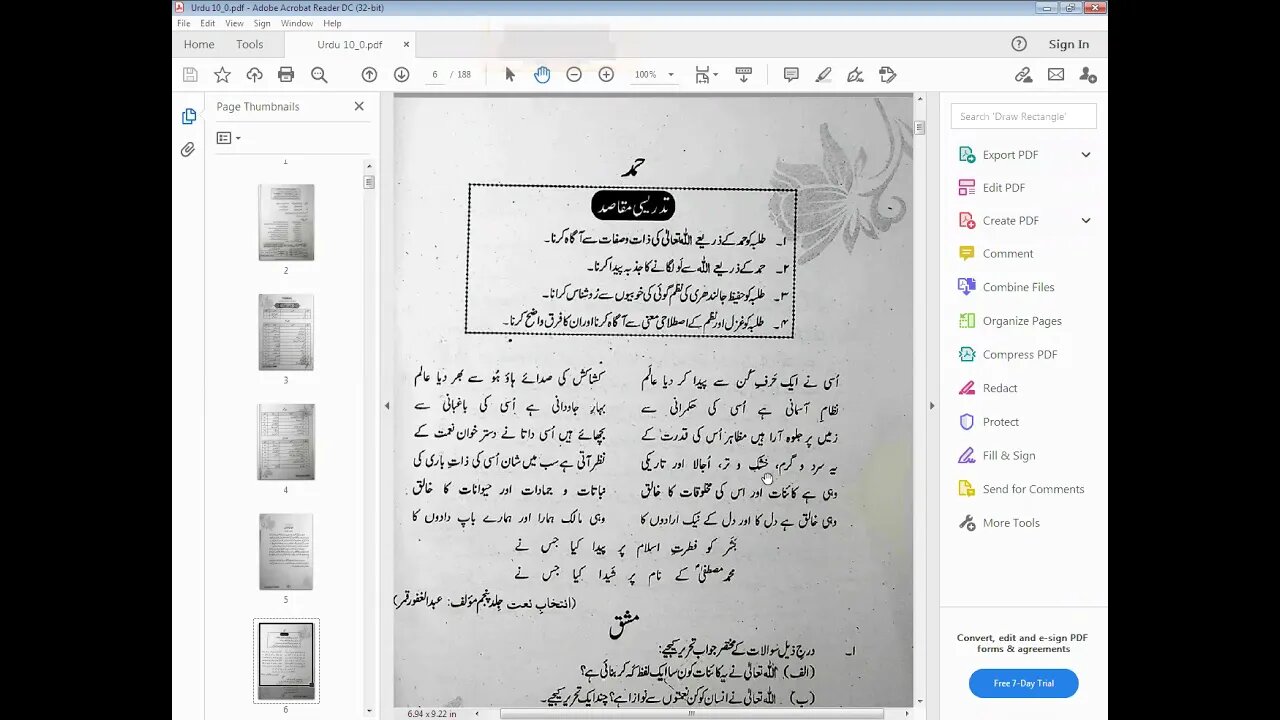1280x720 pixels.
Task: Open the Sign document pen icon
Action: (855, 75)
